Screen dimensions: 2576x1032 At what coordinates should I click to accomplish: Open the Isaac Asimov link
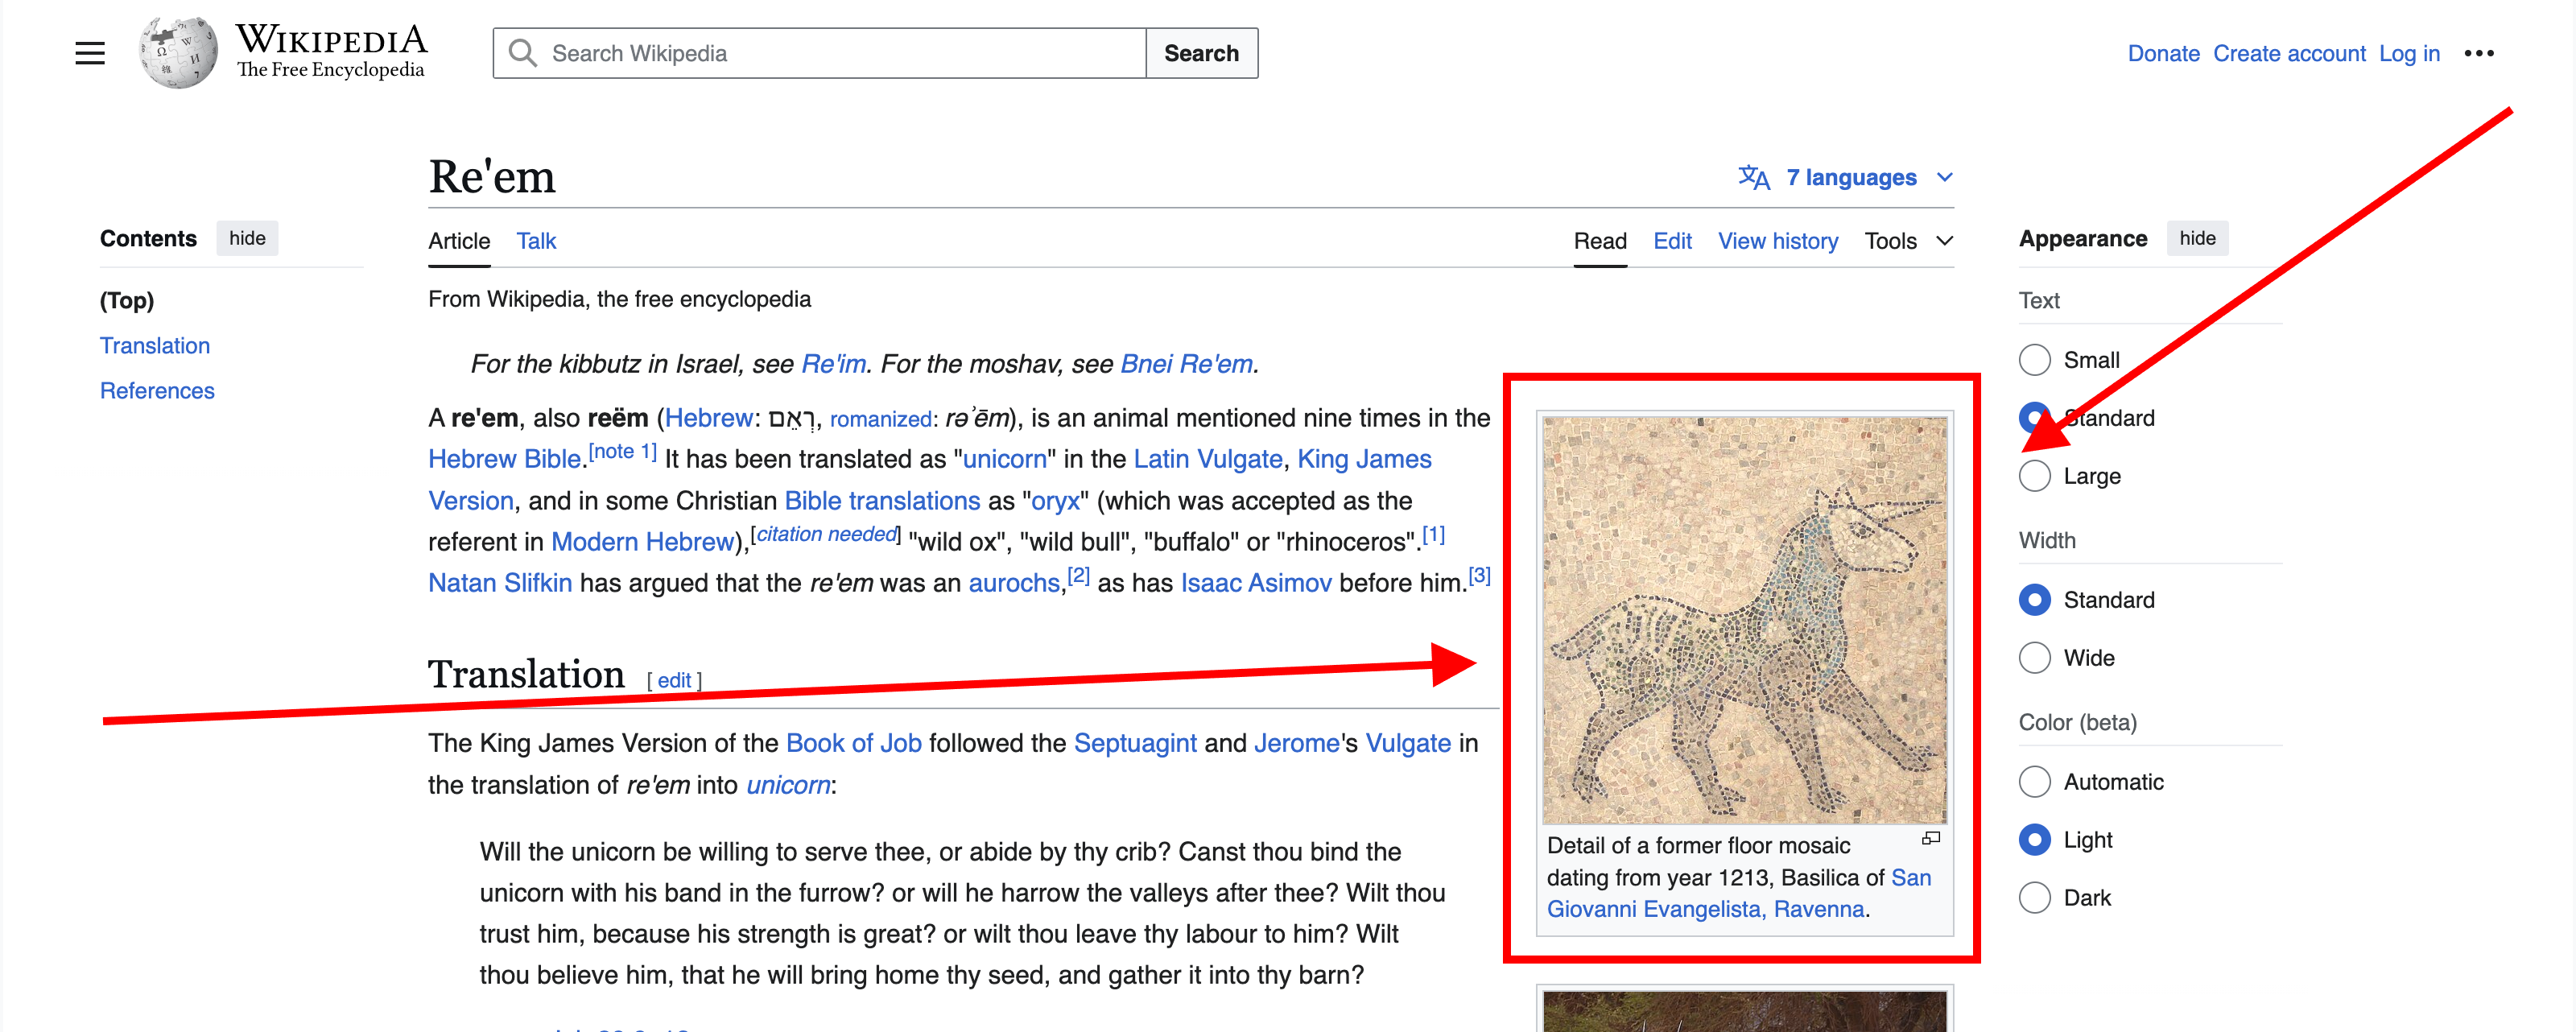pyautogui.click(x=1256, y=582)
